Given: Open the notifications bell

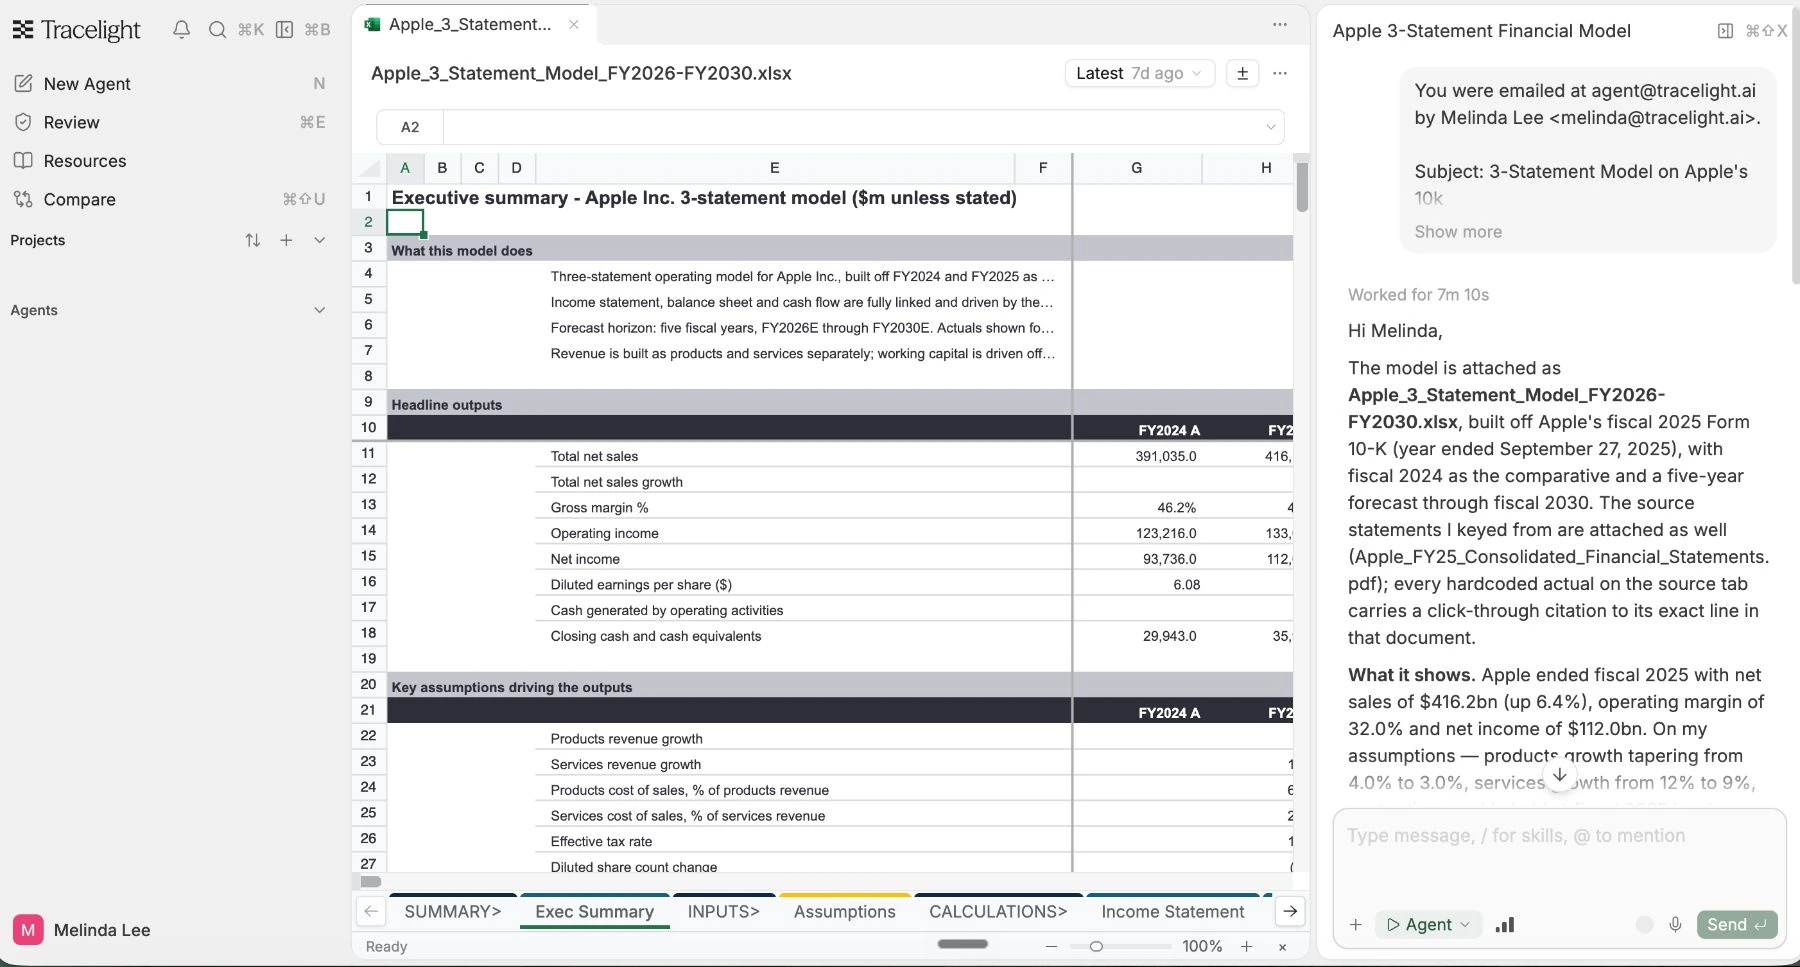Looking at the screenshot, I should click(x=181, y=30).
